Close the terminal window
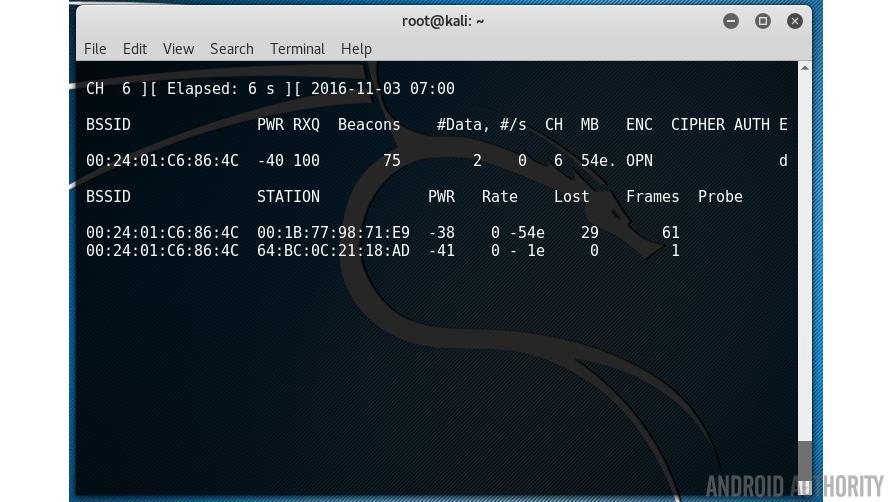Viewport: 892px width, 502px height. click(x=795, y=21)
